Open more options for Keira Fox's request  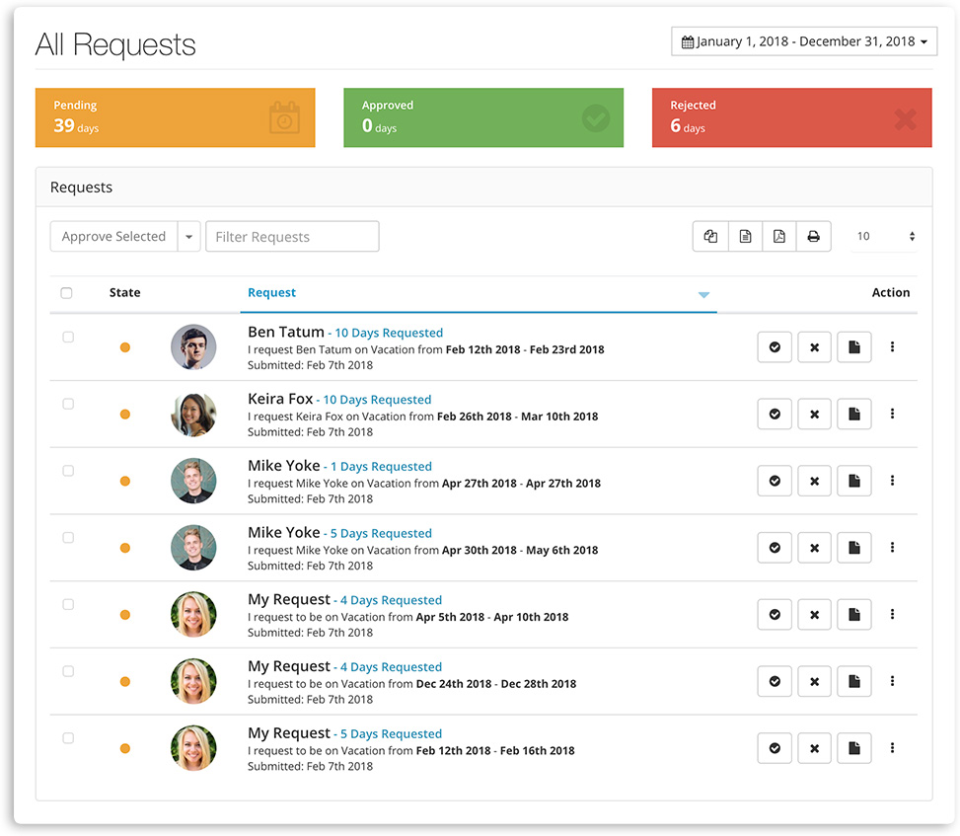(892, 414)
